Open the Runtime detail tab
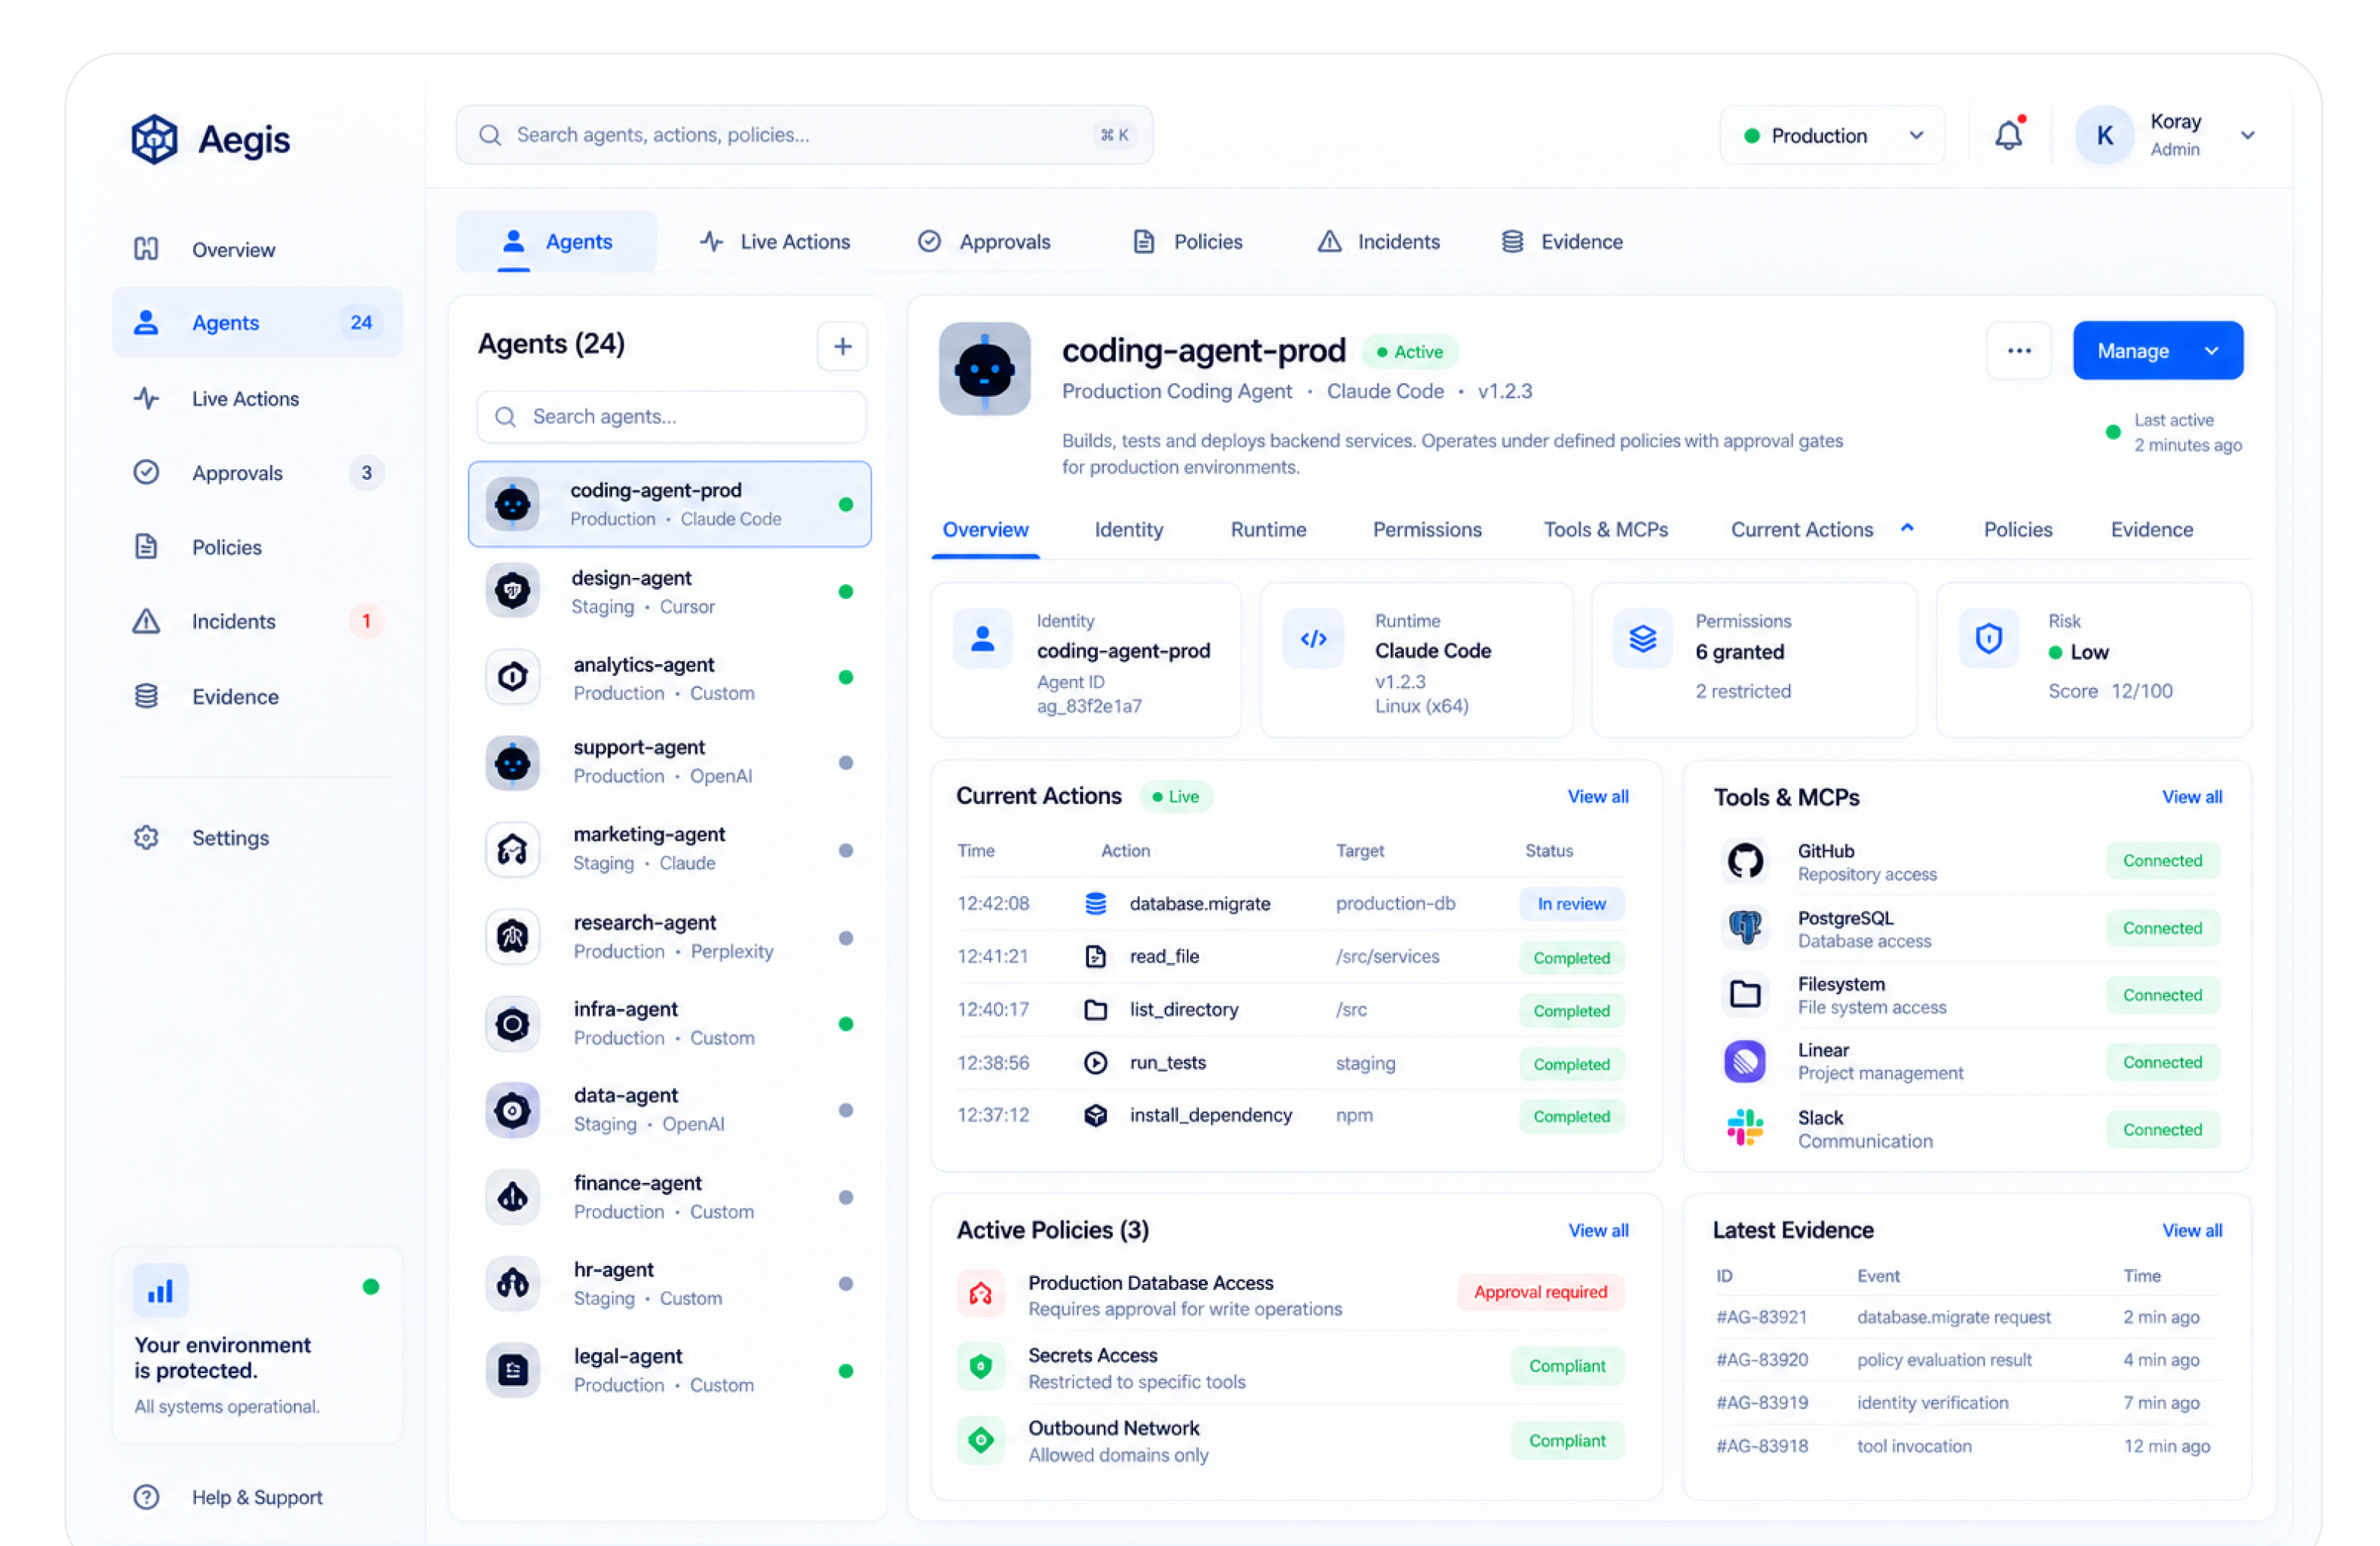Viewport: 2380px width, 1546px height. coord(1268,530)
